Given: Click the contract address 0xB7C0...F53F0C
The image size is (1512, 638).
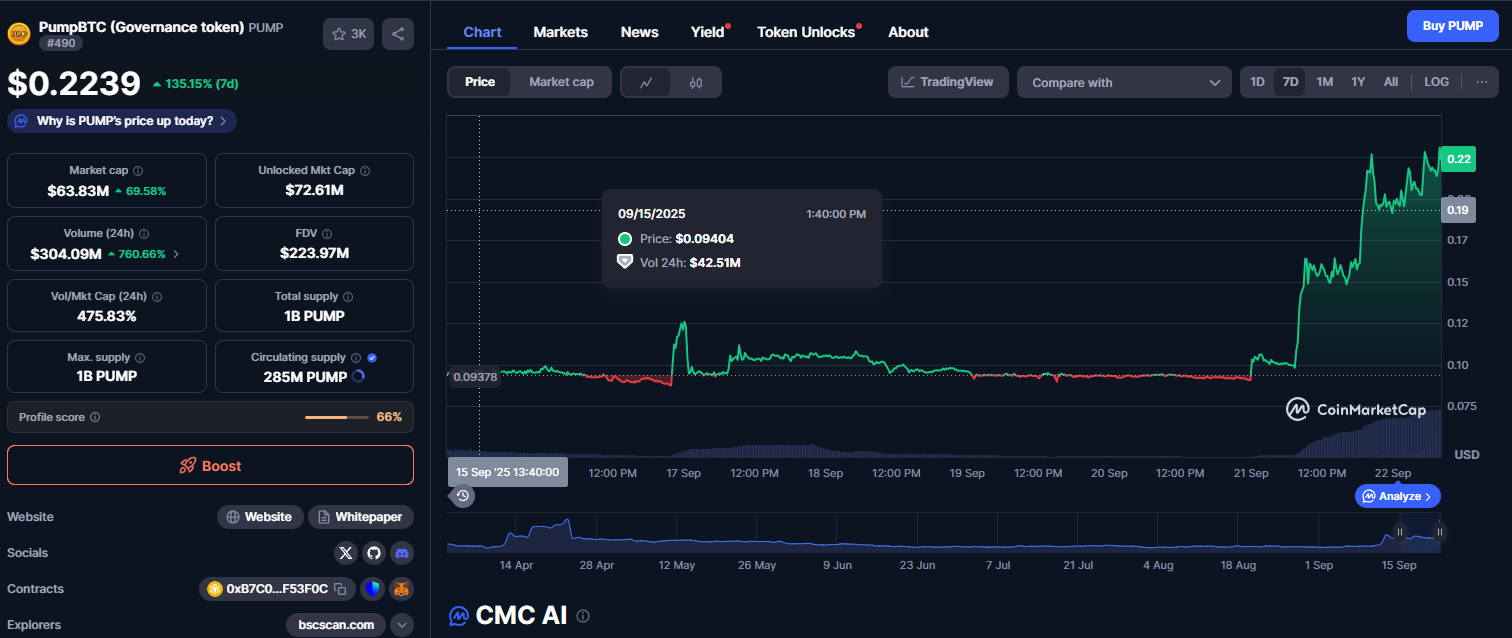Looking at the screenshot, I should 277,589.
